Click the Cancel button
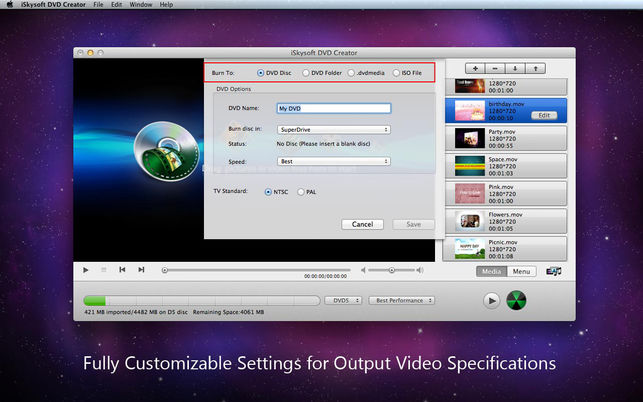643x402 pixels. point(363,224)
